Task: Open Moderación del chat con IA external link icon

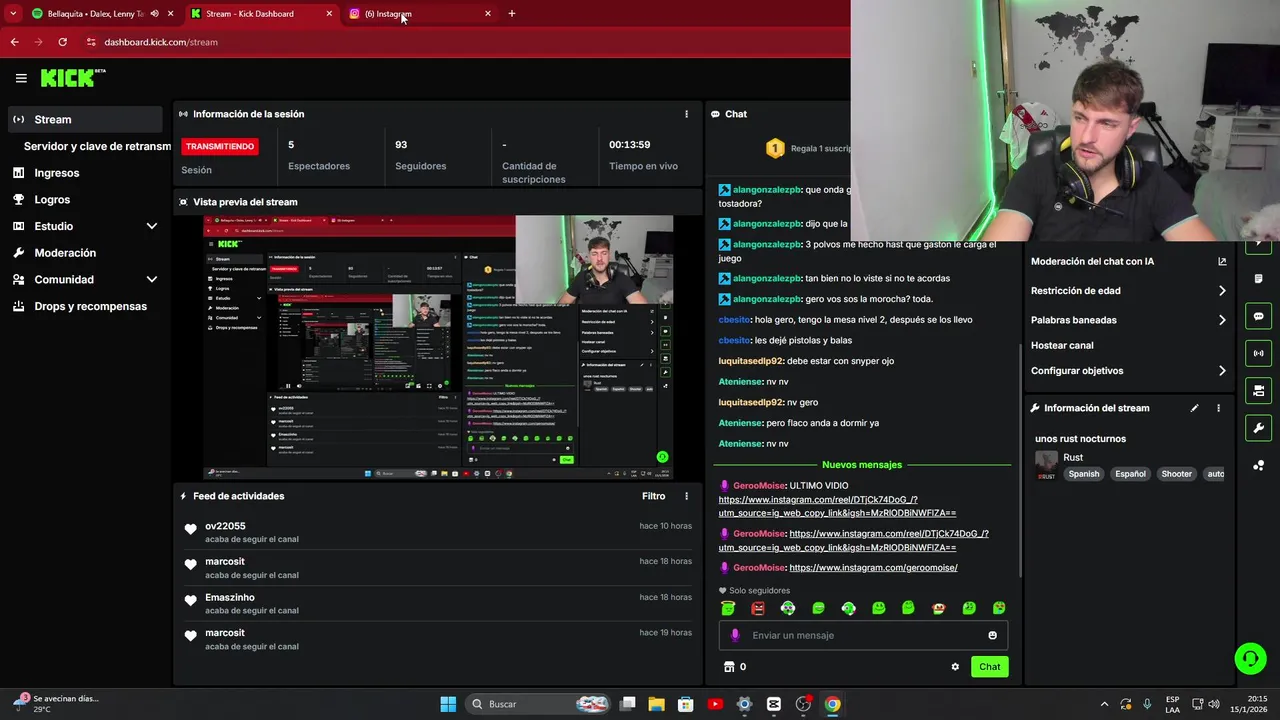Action: point(1222,262)
